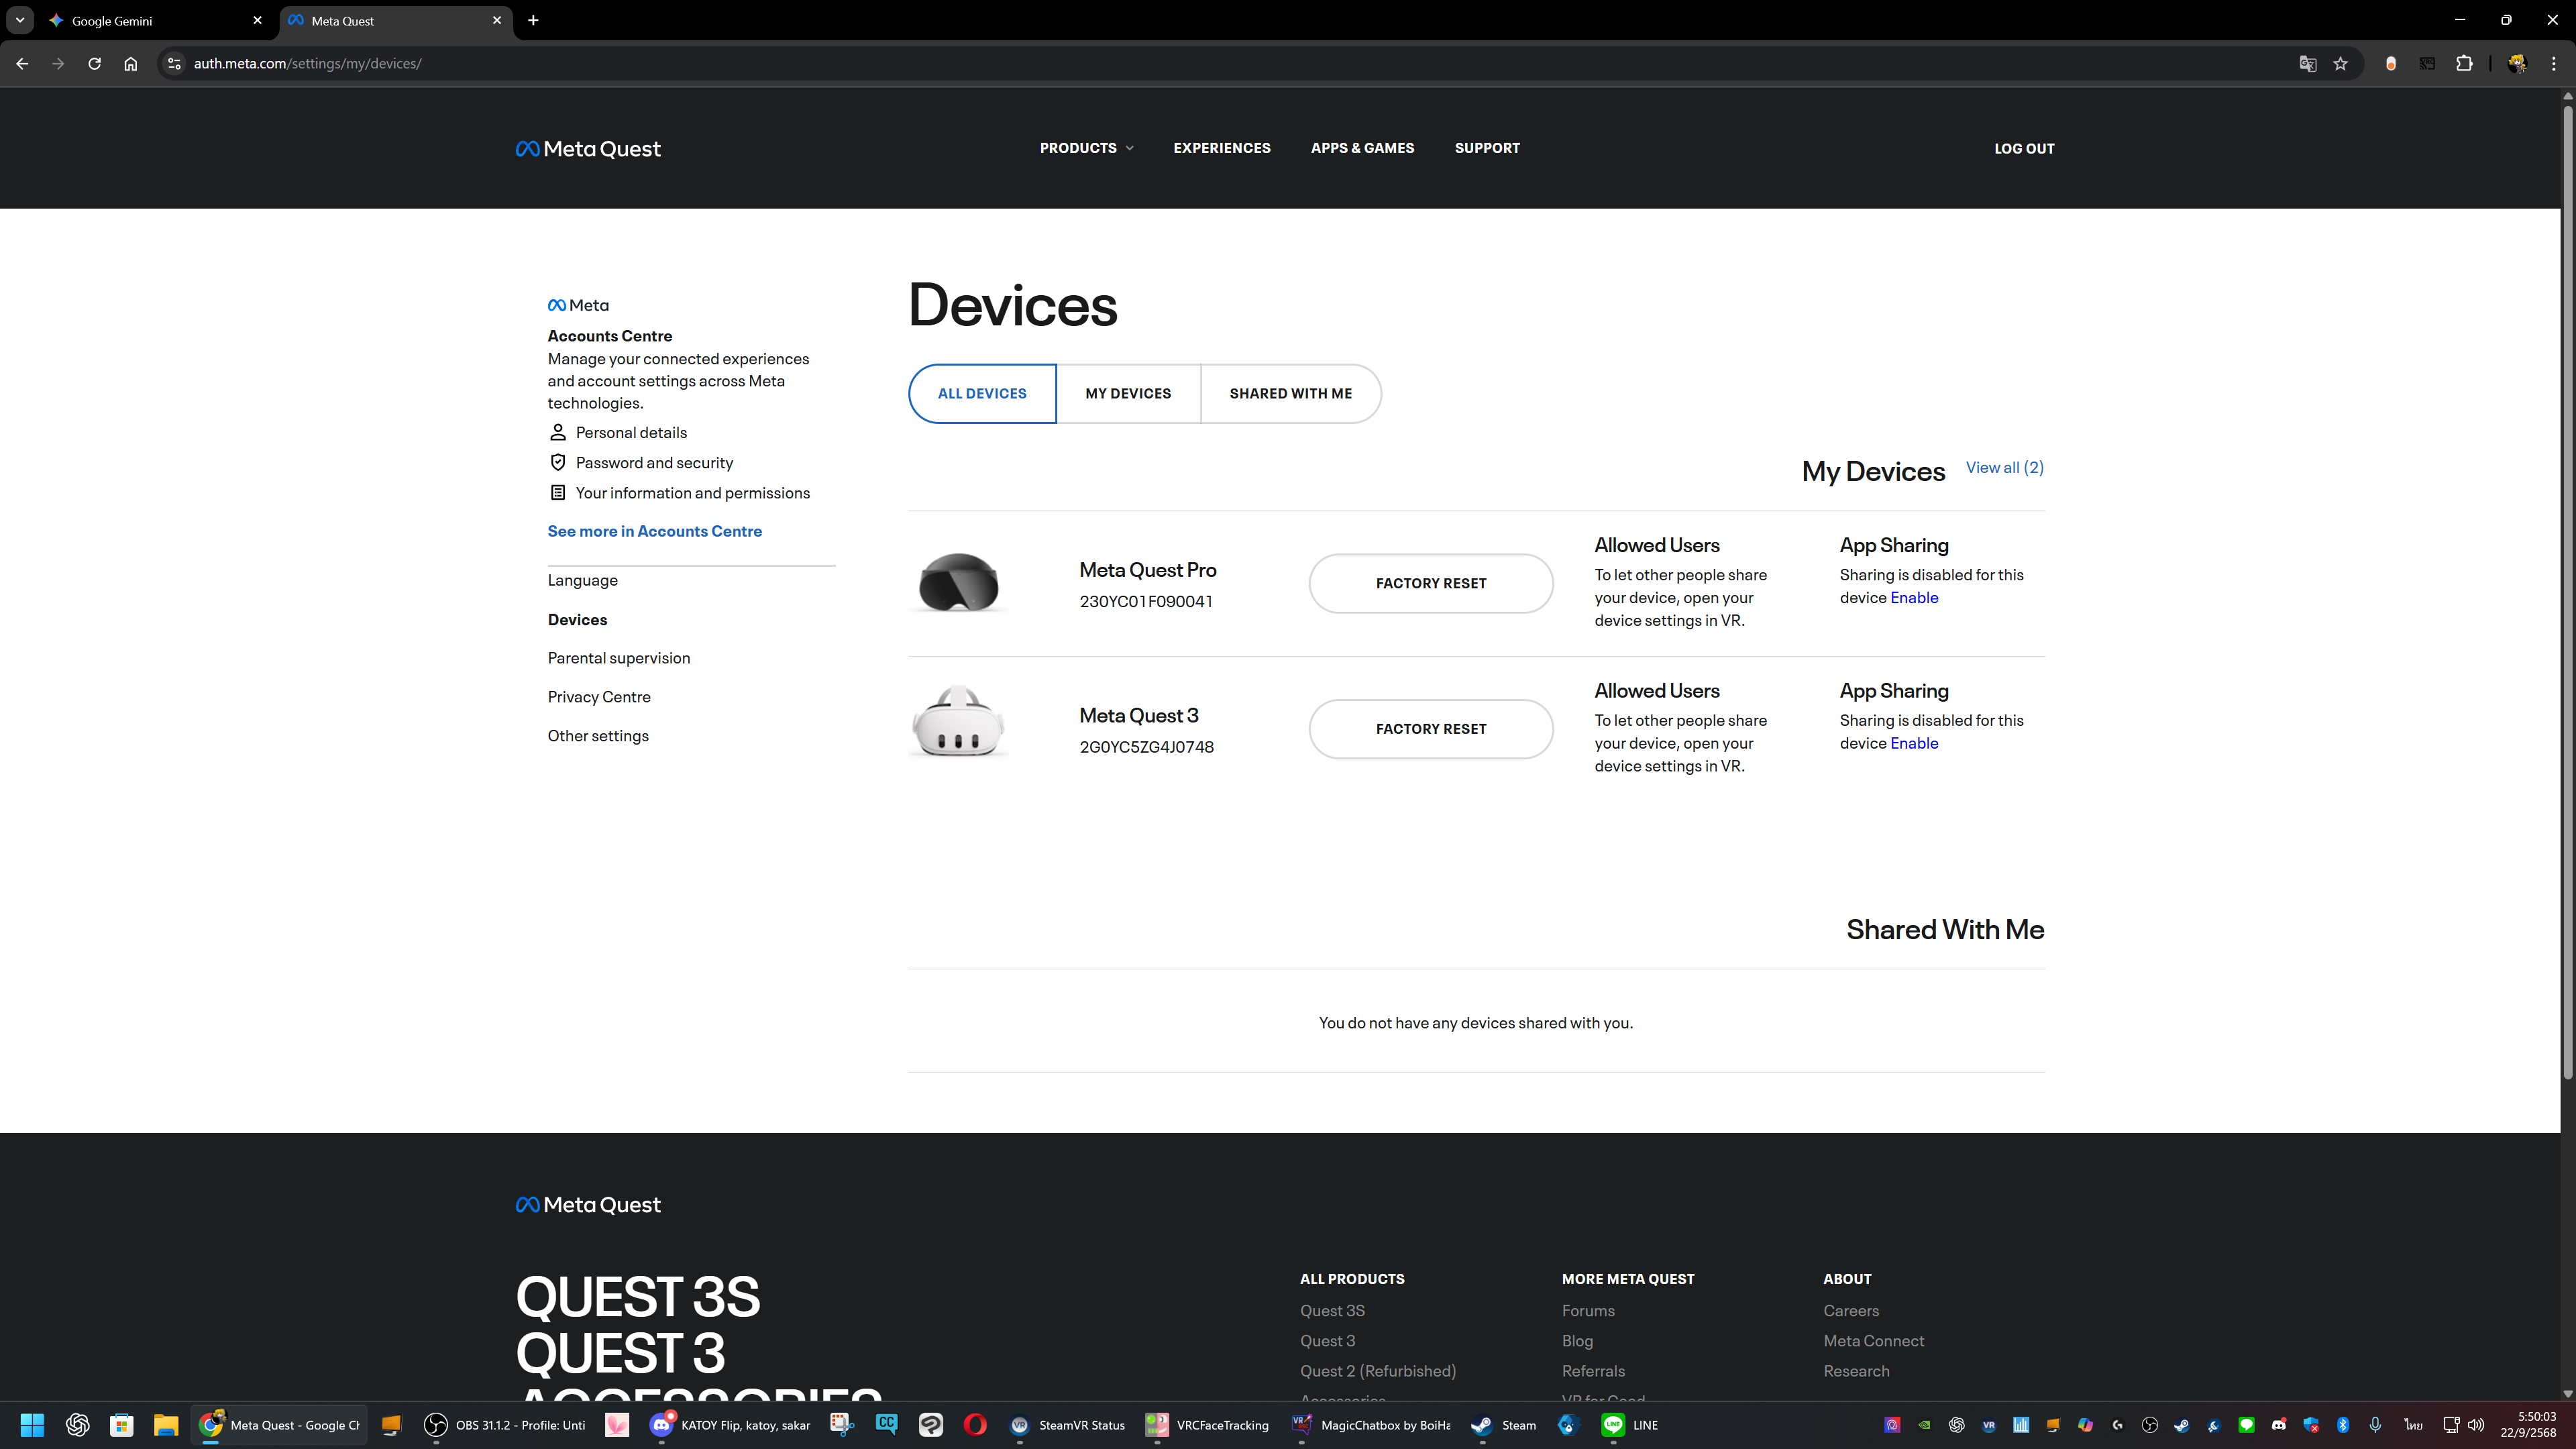Image resolution: width=2576 pixels, height=1449 pixels.
Task: Open the Quest 3 footer link
Action: point(1327,1341)
